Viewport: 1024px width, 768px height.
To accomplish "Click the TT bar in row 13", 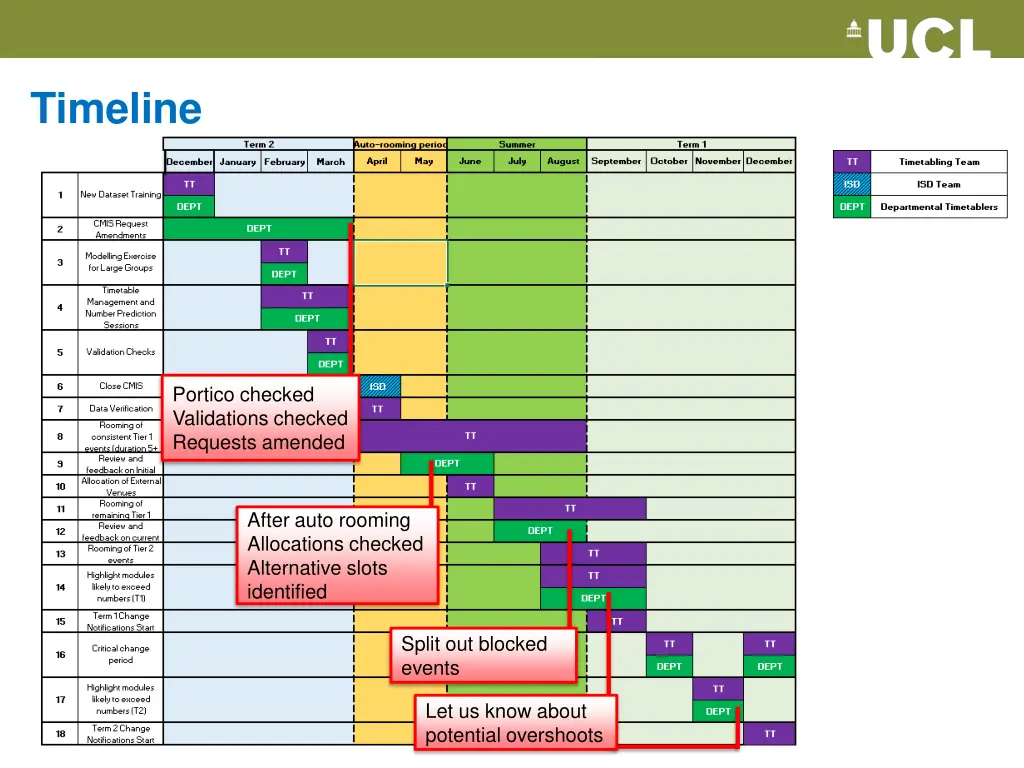I will (594, 553).
